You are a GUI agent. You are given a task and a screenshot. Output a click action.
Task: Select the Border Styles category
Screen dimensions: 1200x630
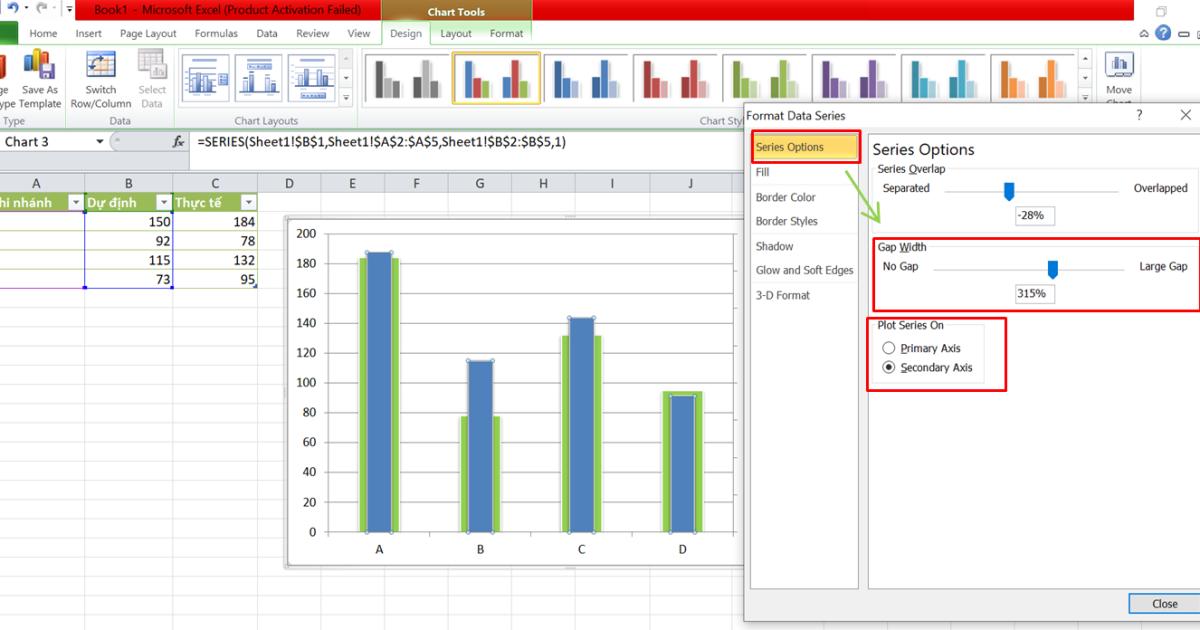pos(786,221)
